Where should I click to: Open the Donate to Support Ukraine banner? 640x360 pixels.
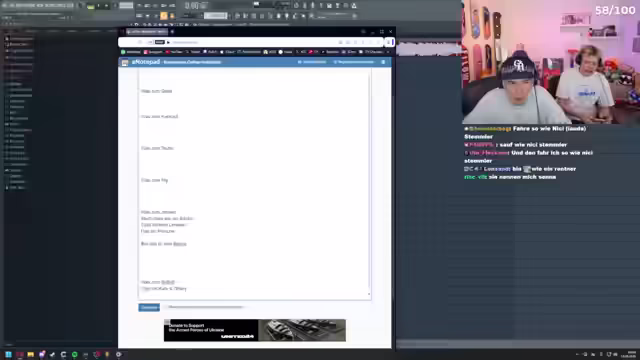coord(255,330)
